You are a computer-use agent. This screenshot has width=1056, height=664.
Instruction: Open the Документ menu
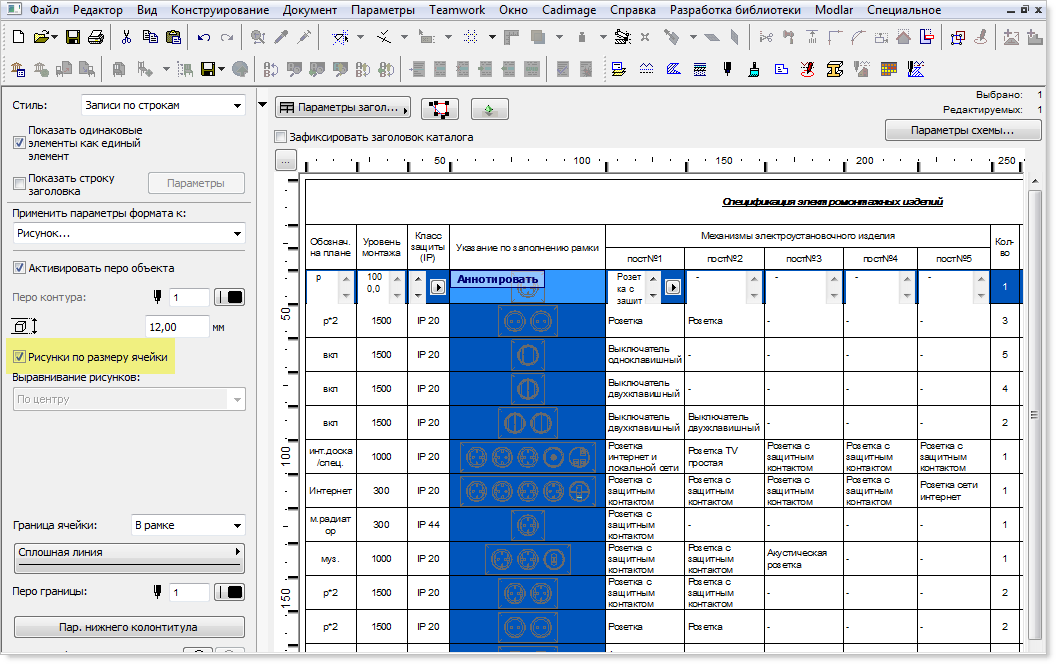click(x=310, y=10)
